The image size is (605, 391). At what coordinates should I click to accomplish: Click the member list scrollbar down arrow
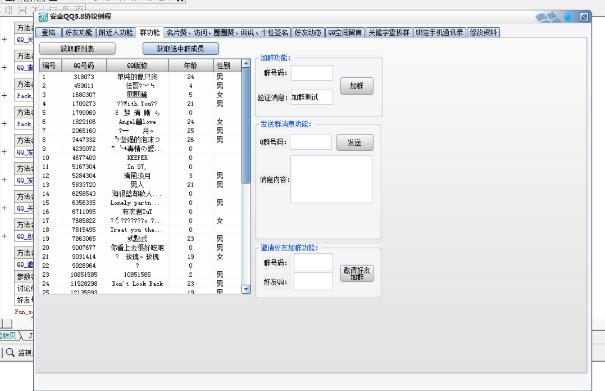pos(246,289)
